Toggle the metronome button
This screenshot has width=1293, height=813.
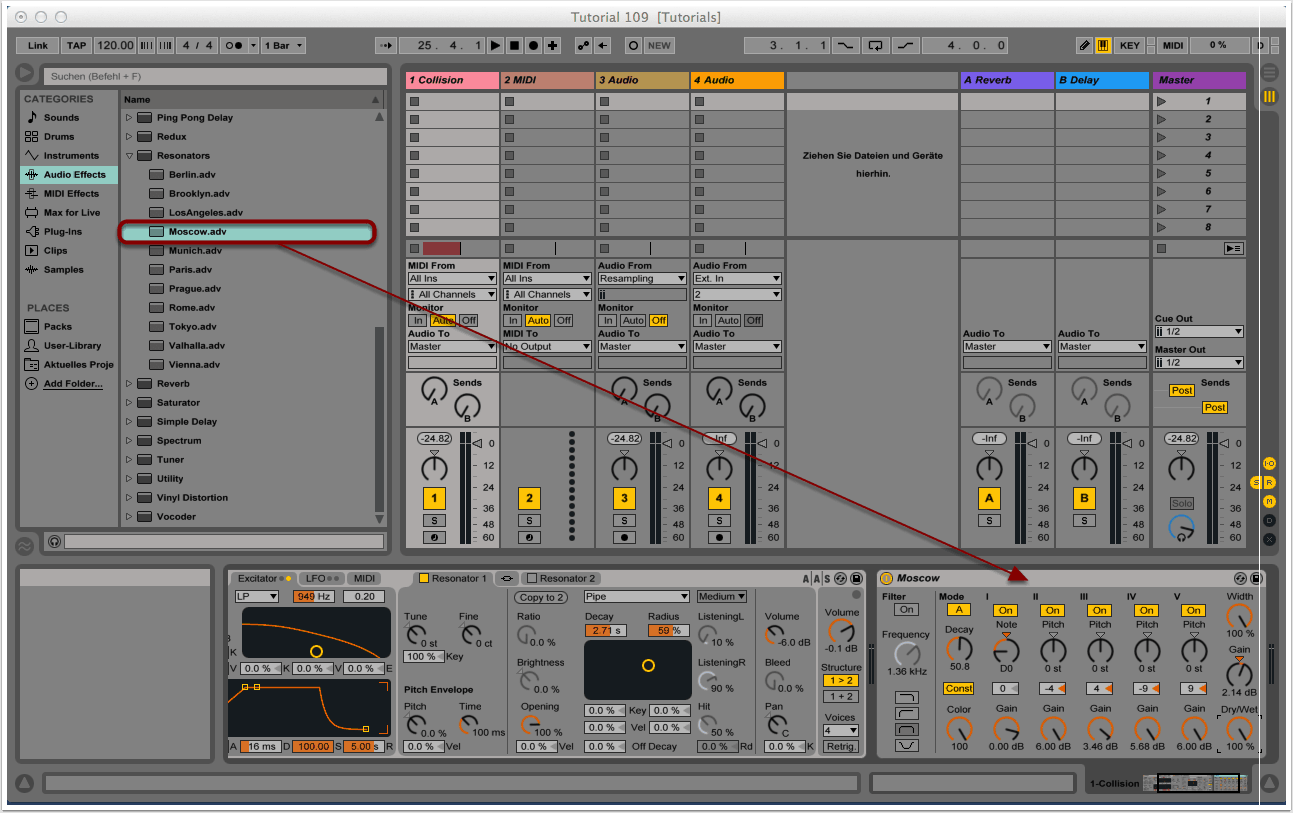tap(234, 45)
